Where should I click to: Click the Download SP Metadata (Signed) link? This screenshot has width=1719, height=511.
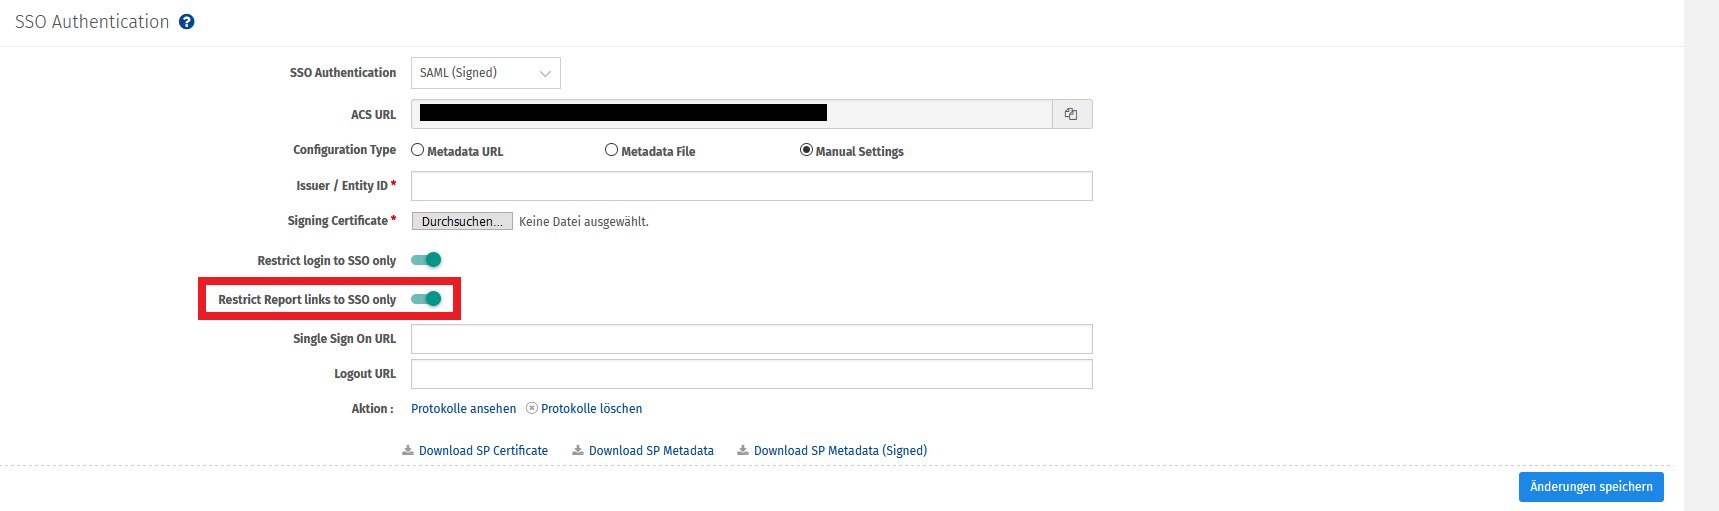[x=840, y=451]
